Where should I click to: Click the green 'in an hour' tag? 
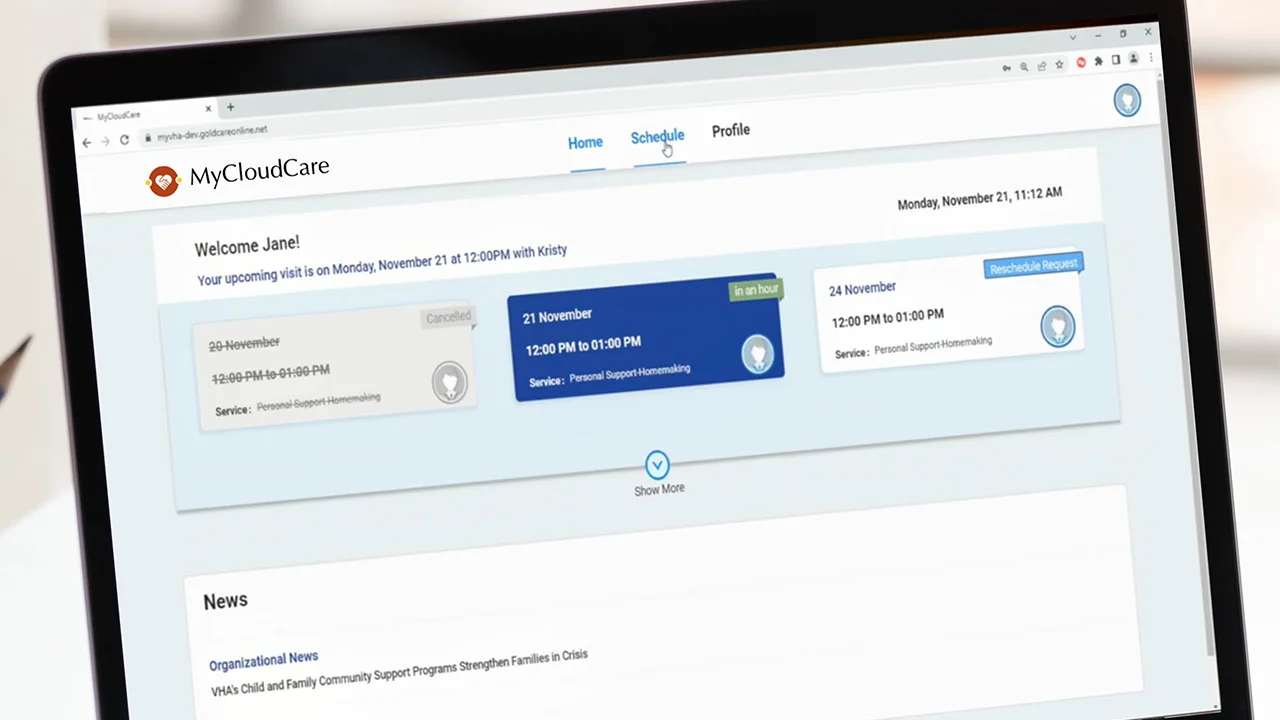pyautogui.click(x=757, y=290)
